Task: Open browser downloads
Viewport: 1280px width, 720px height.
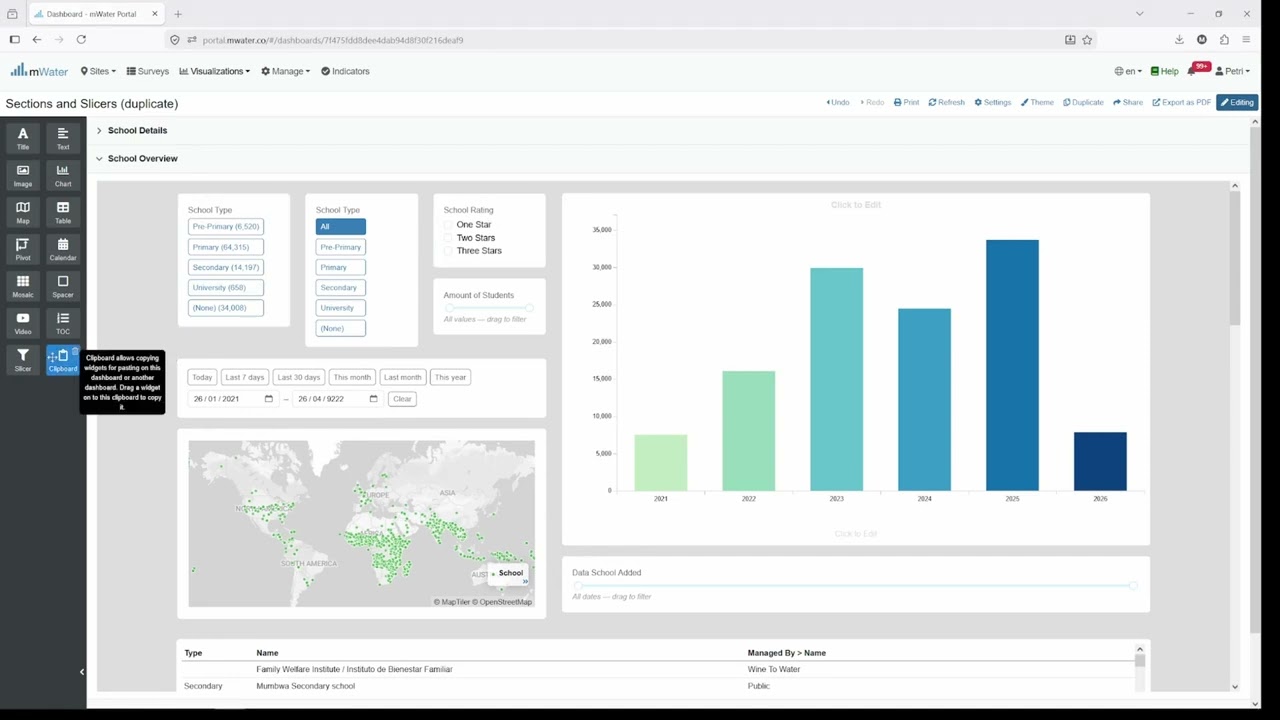Action: (x=1179, y=40)
